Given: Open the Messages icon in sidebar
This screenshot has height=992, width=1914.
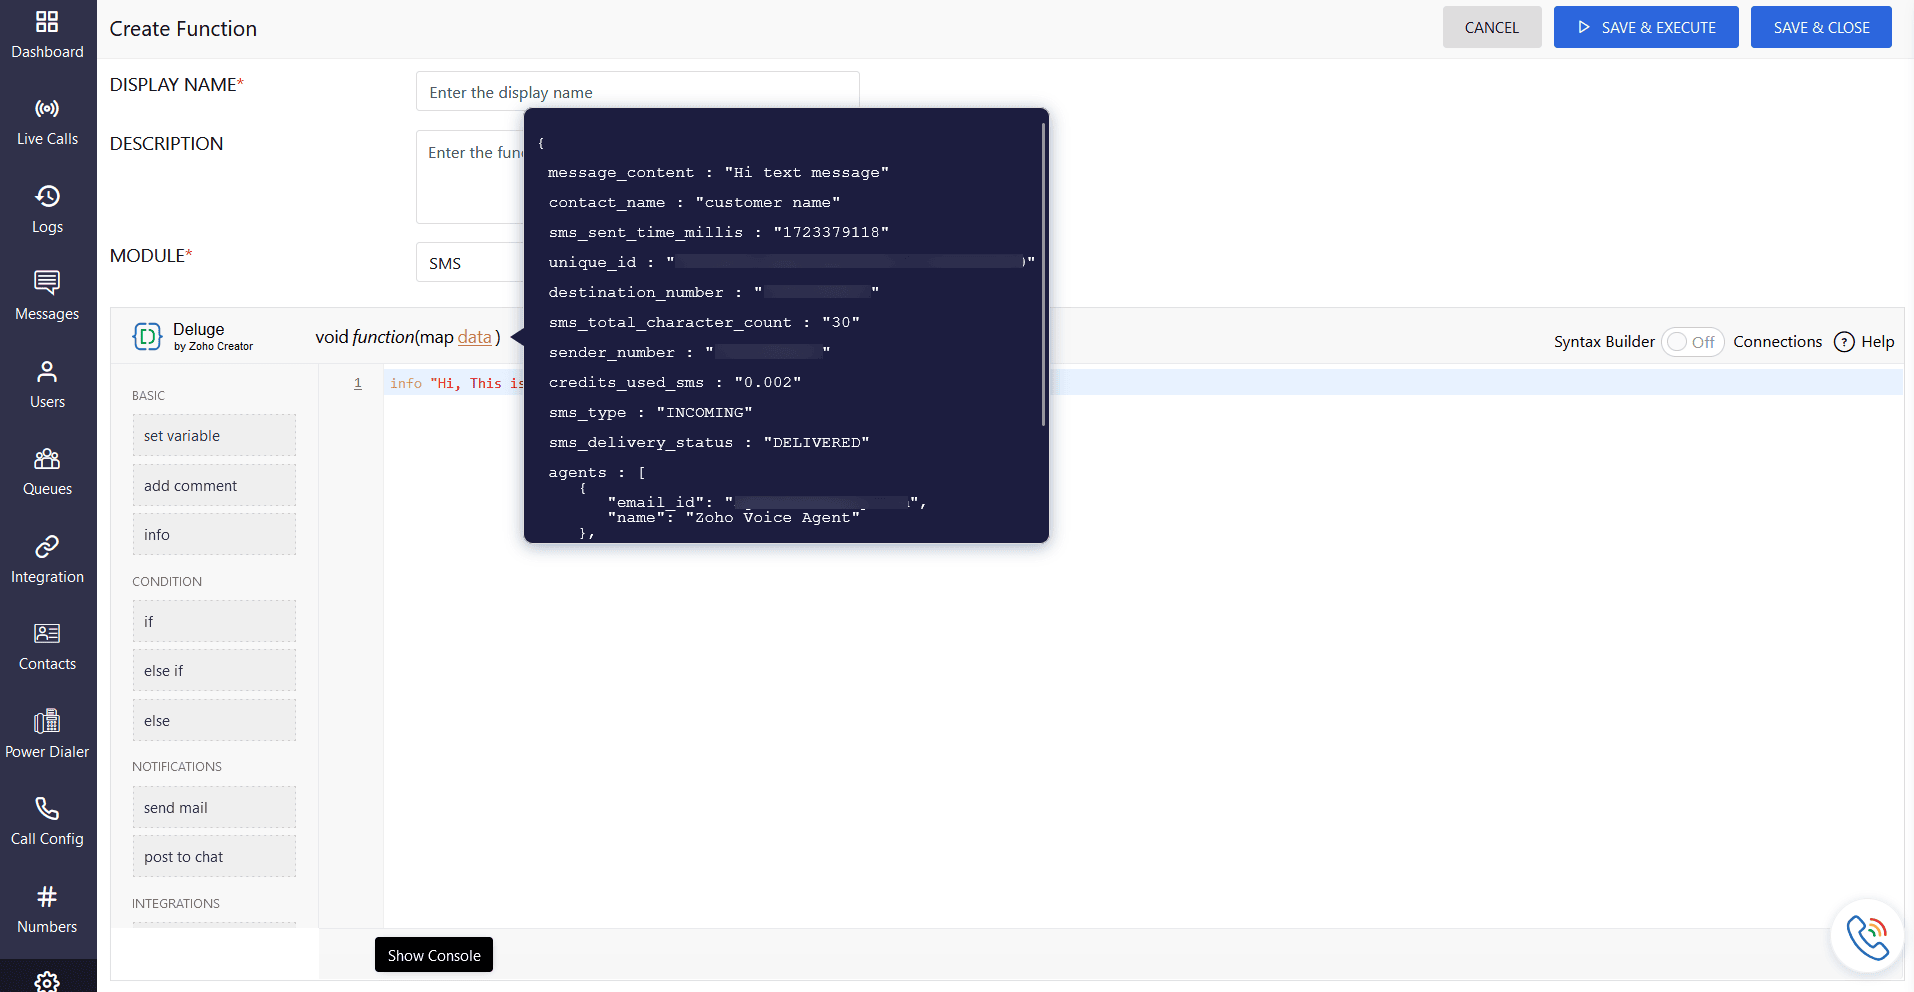Looking at the screenshot, I should click(47, 283).
